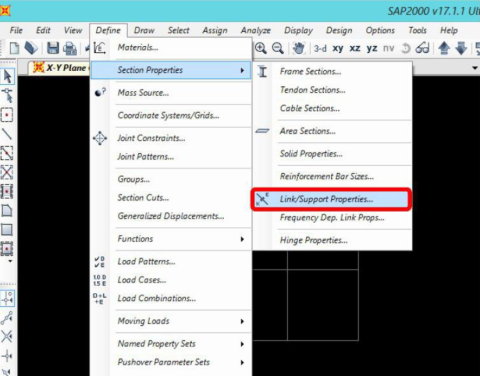This screenshot has height=376, width=480.
Task: Open the Options menu
Action: (x=380, y=30)
